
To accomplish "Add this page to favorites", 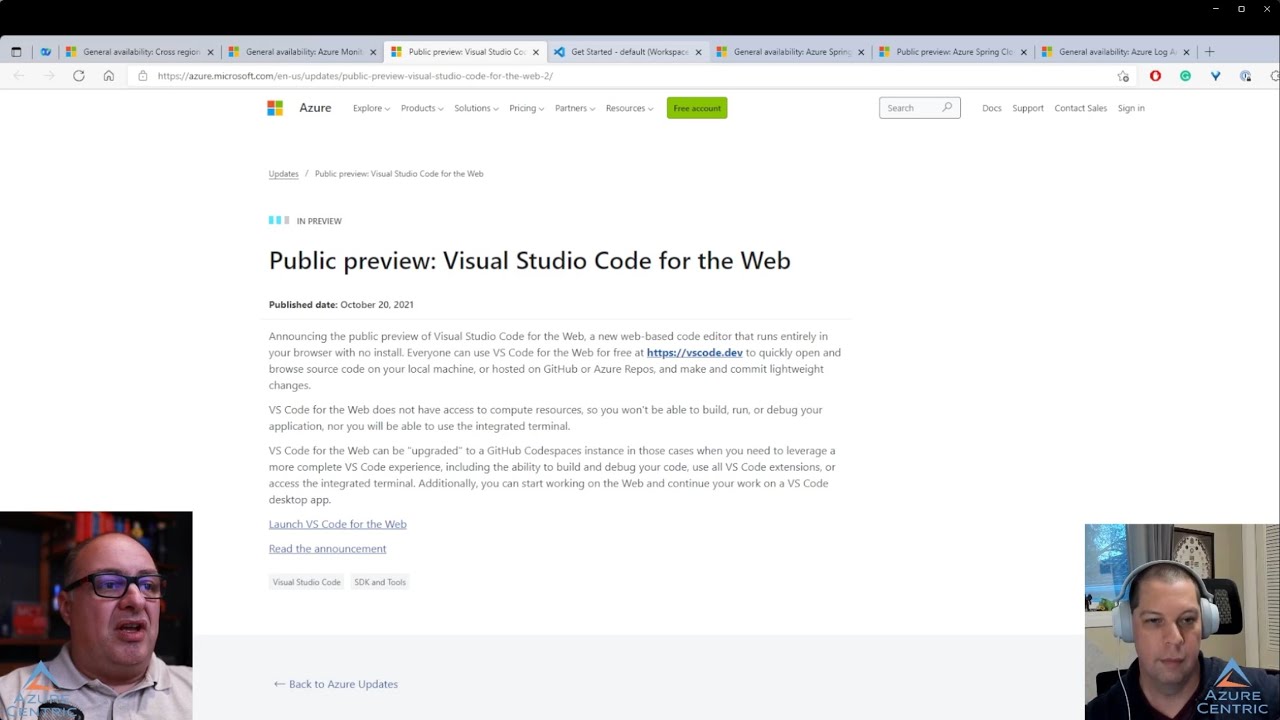I will (1123, 76).
